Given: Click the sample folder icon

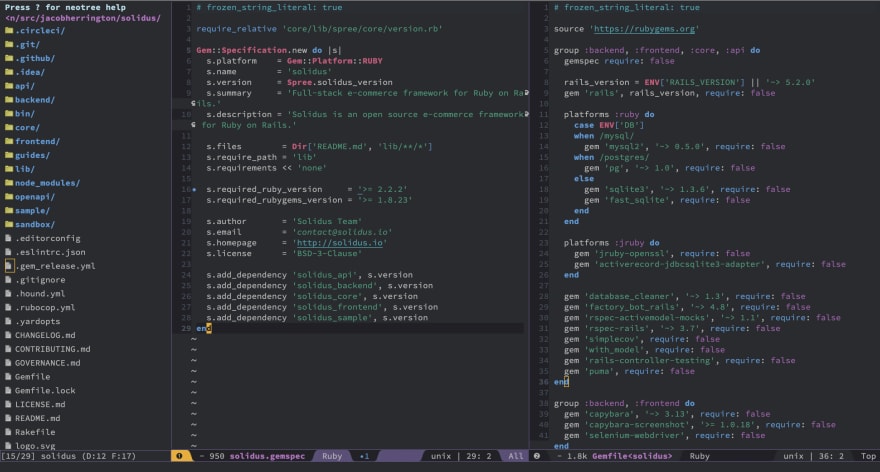Looking at the screenshot, I should click(9, 210).
